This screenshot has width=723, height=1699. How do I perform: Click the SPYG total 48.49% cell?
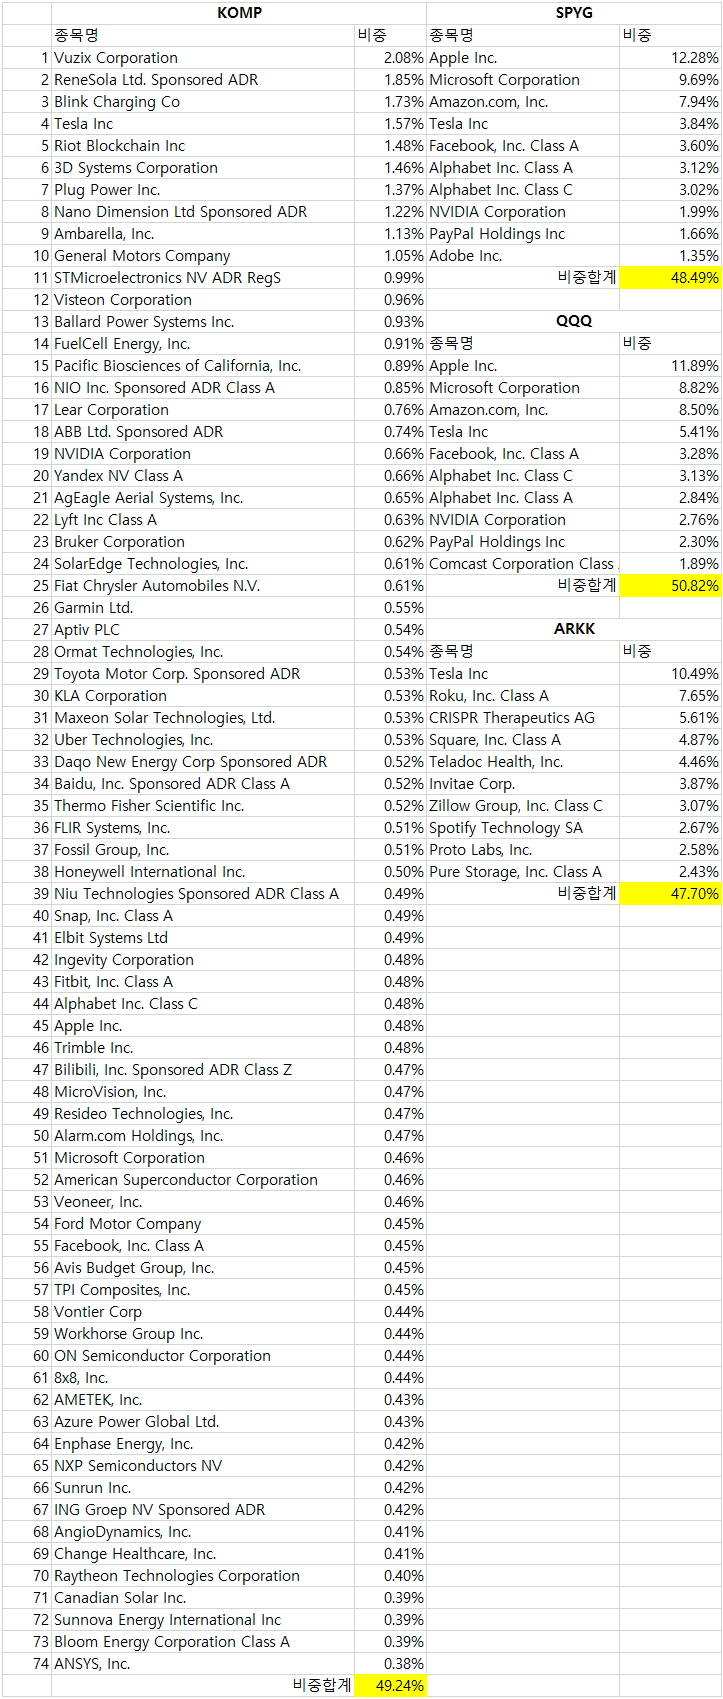[670, 278]
